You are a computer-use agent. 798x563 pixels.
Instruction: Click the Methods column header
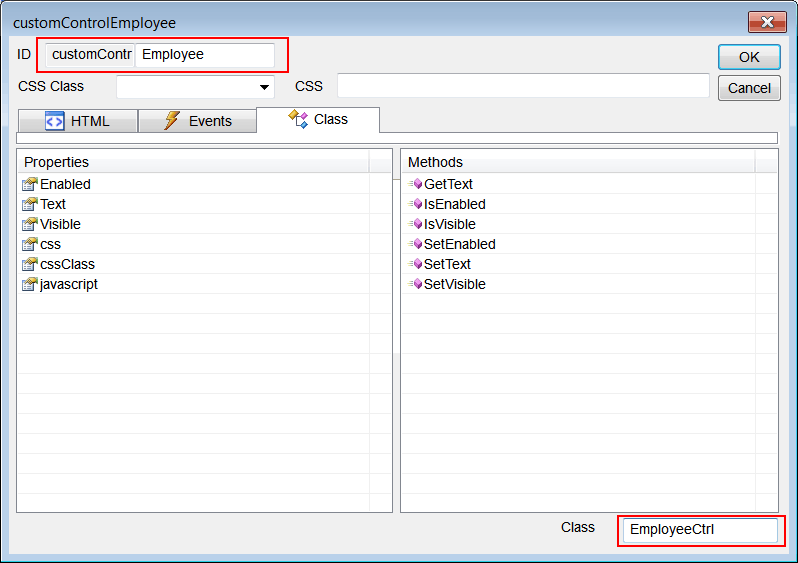578,162
